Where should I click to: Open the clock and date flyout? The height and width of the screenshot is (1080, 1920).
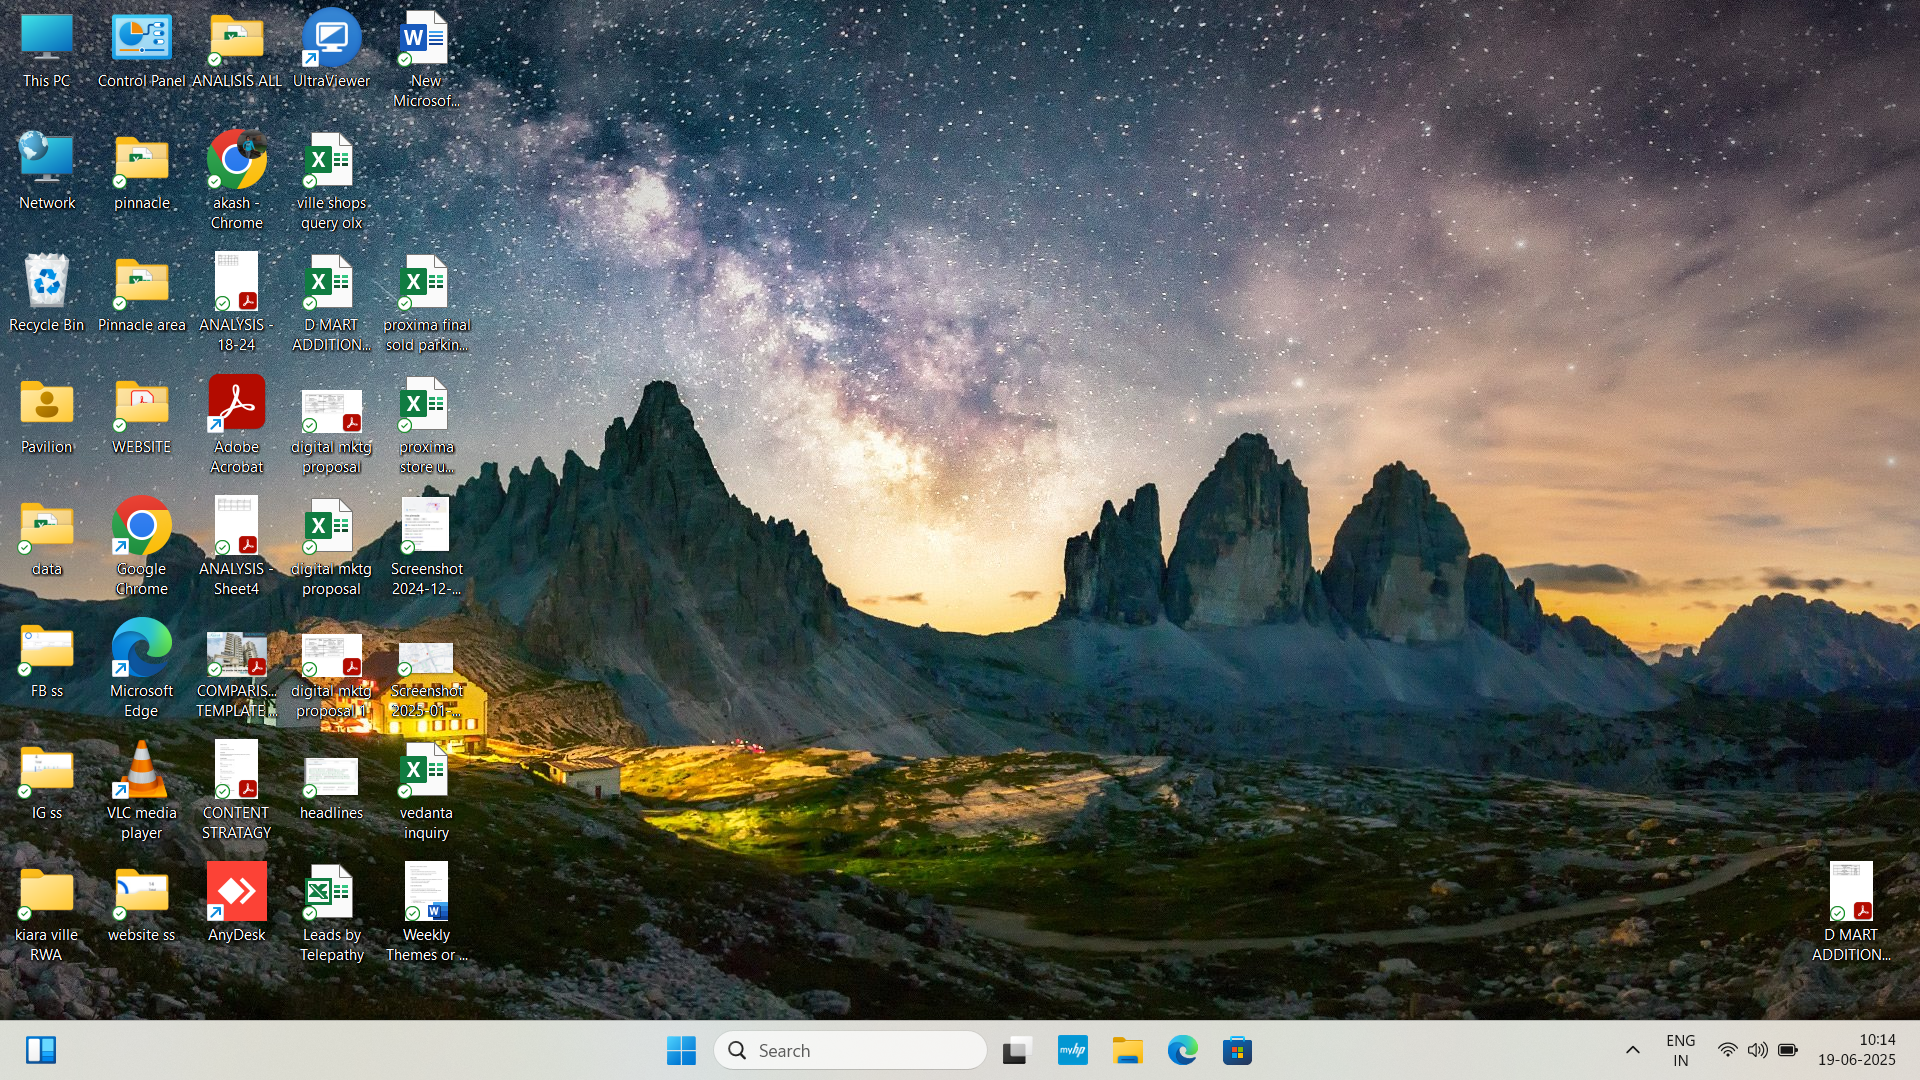coord(1856,1050)
